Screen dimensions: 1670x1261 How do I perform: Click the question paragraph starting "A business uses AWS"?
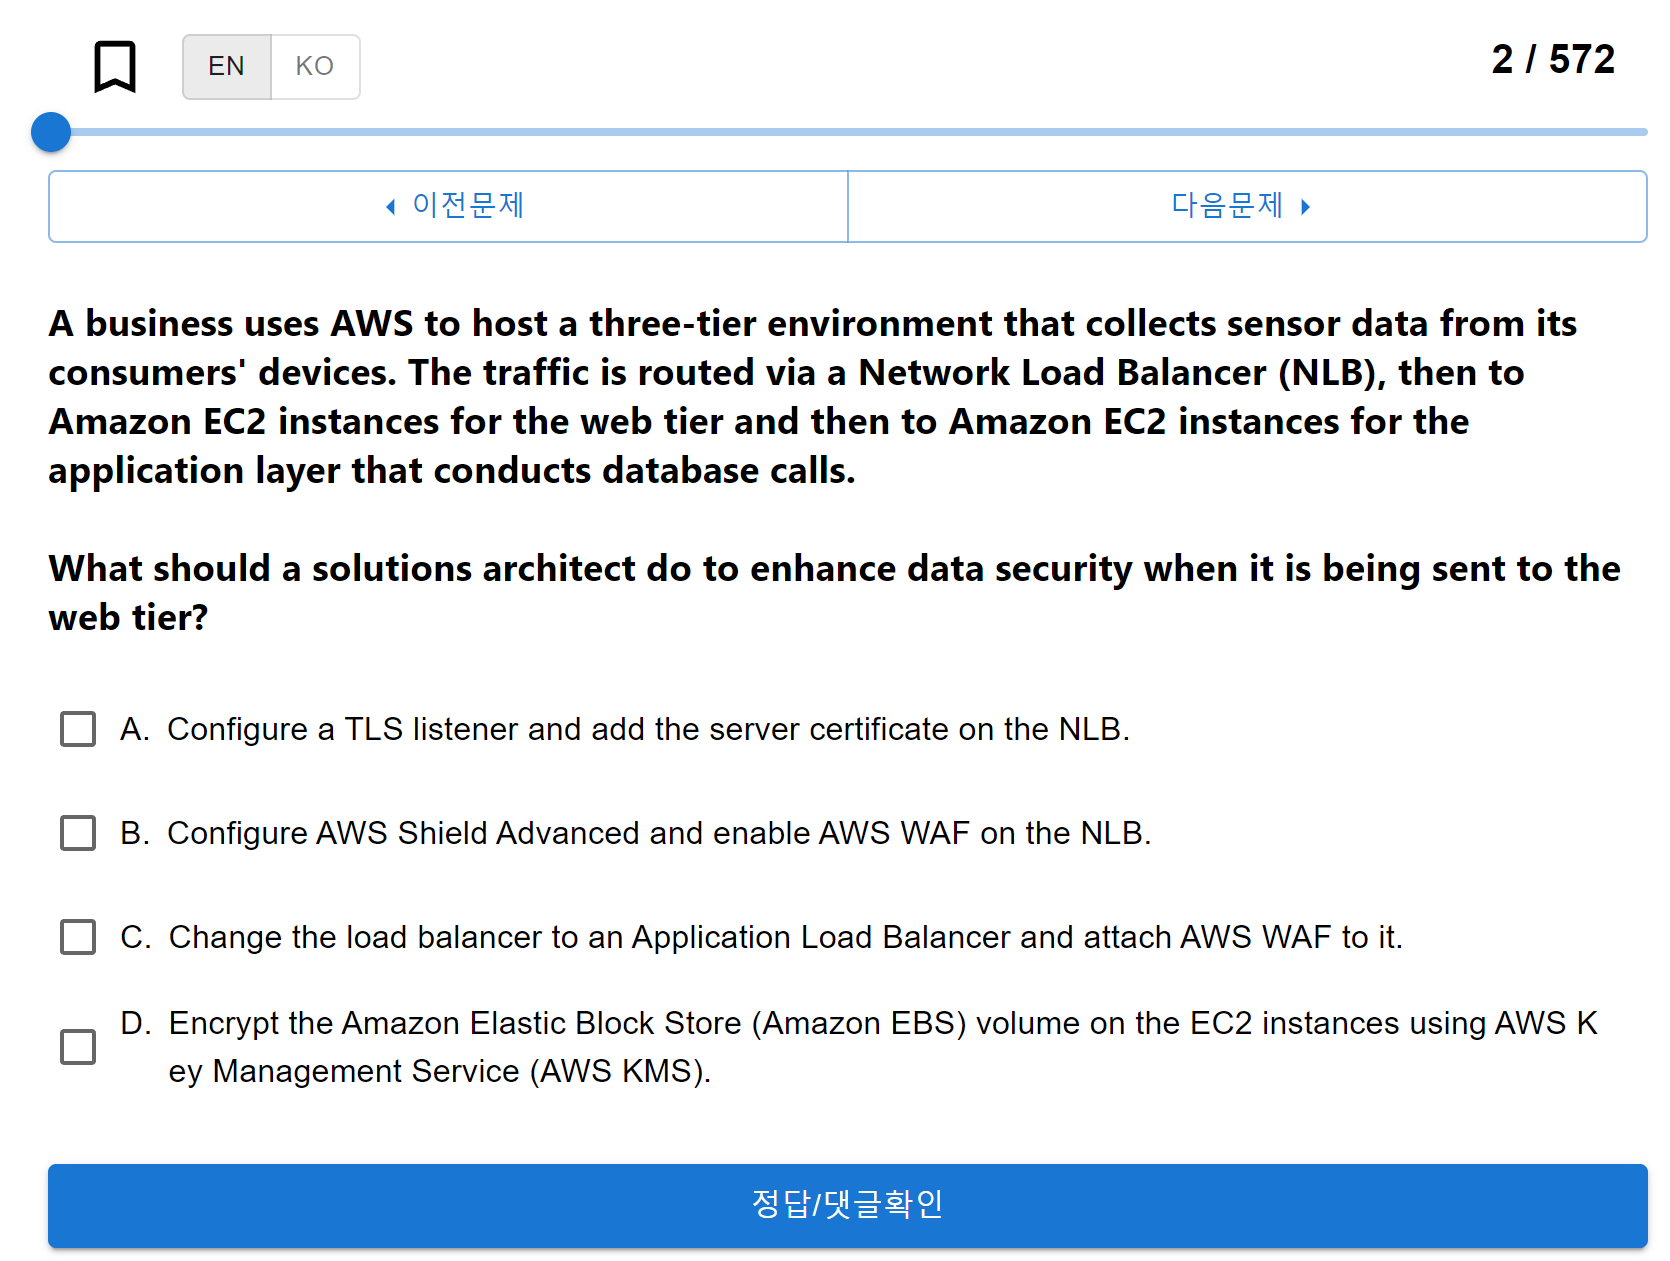pyautogui.click(x=812, y=397)
